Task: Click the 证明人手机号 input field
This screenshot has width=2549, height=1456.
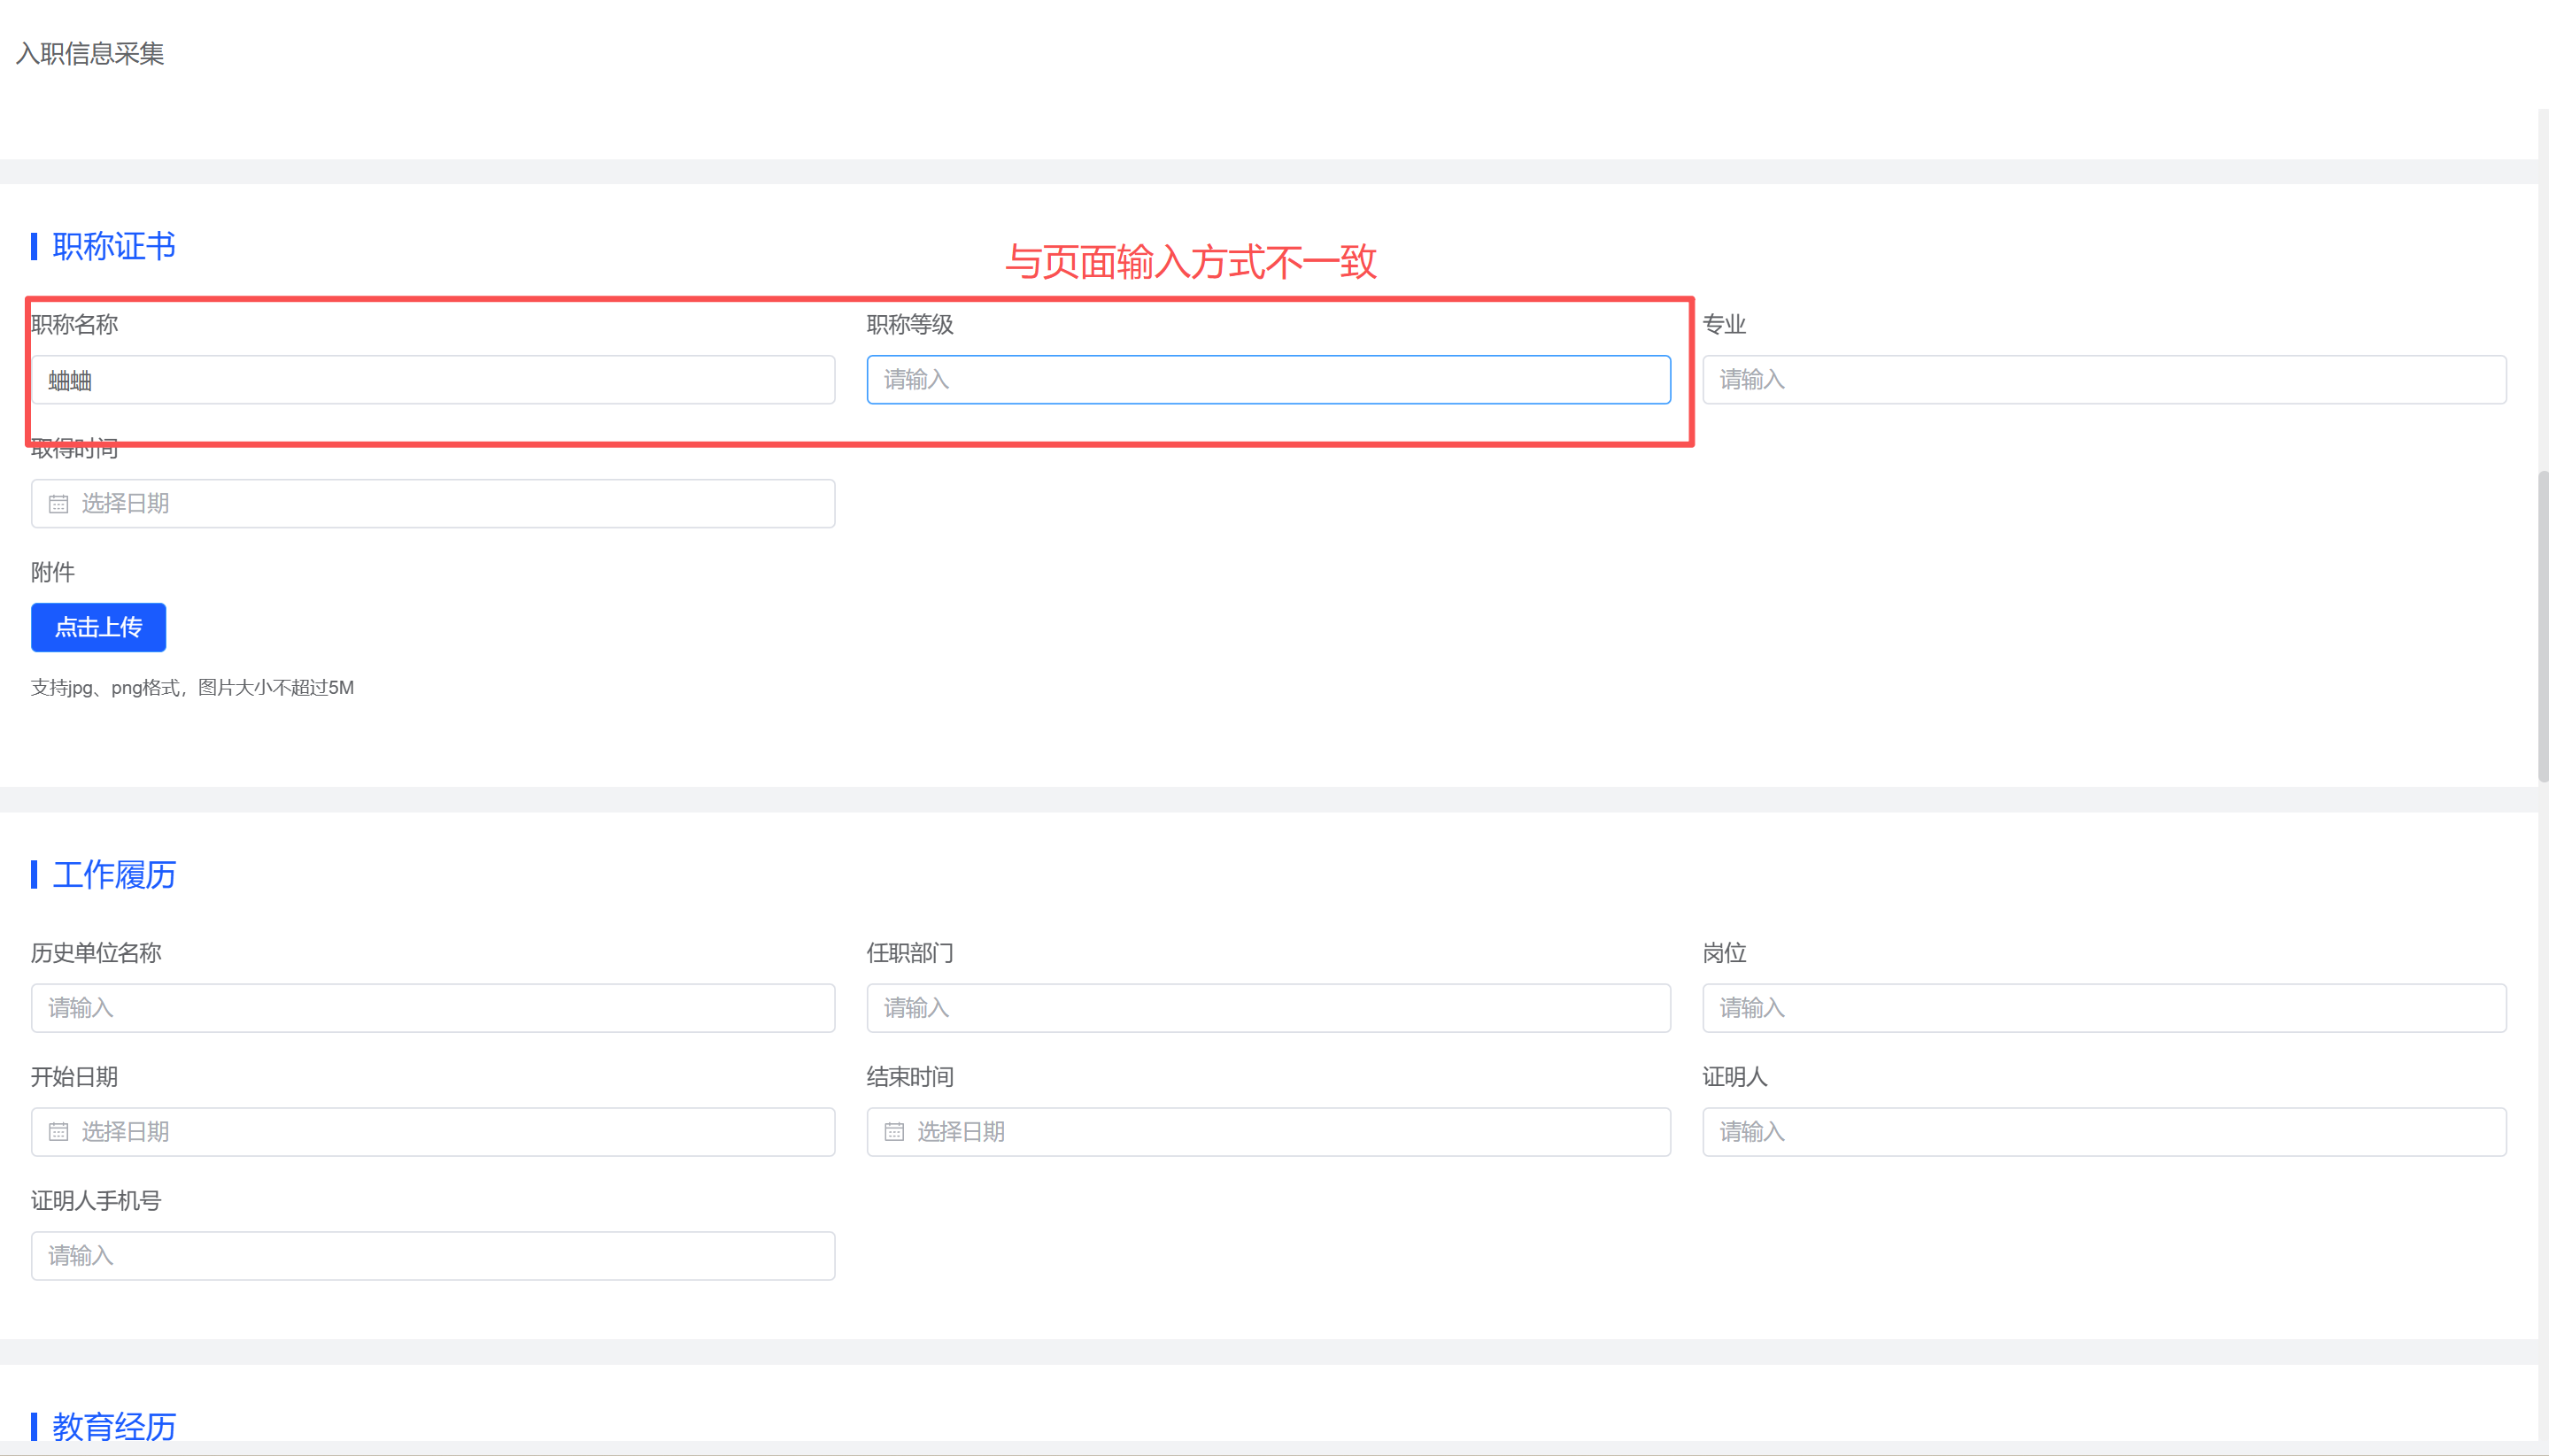Action: tap(432, 1256)
